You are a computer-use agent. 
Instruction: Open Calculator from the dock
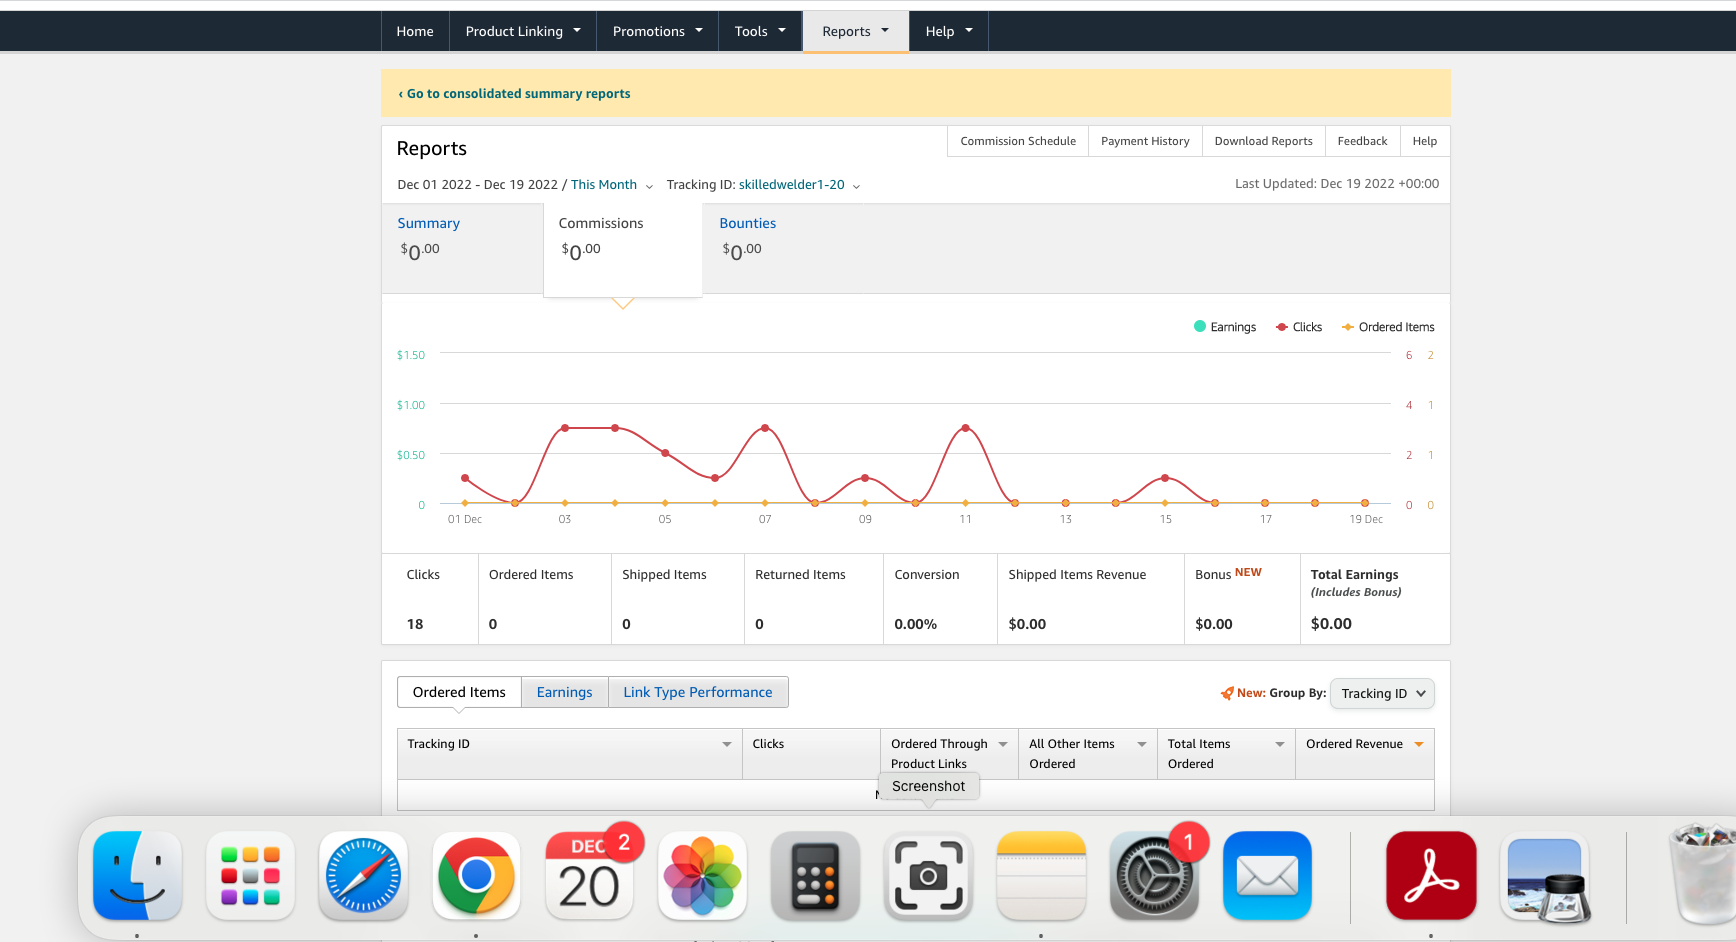[815, 876]
